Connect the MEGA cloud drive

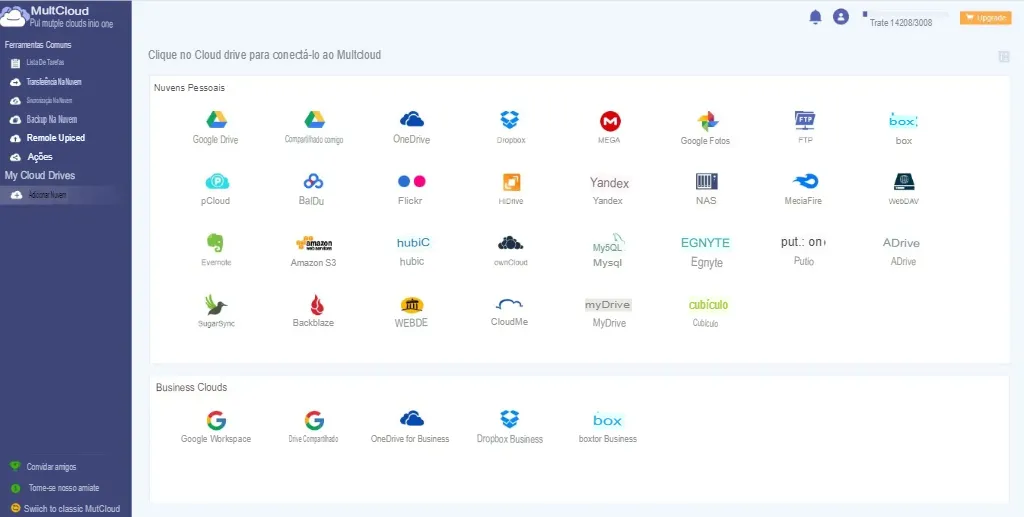click(x=610, y=121)
